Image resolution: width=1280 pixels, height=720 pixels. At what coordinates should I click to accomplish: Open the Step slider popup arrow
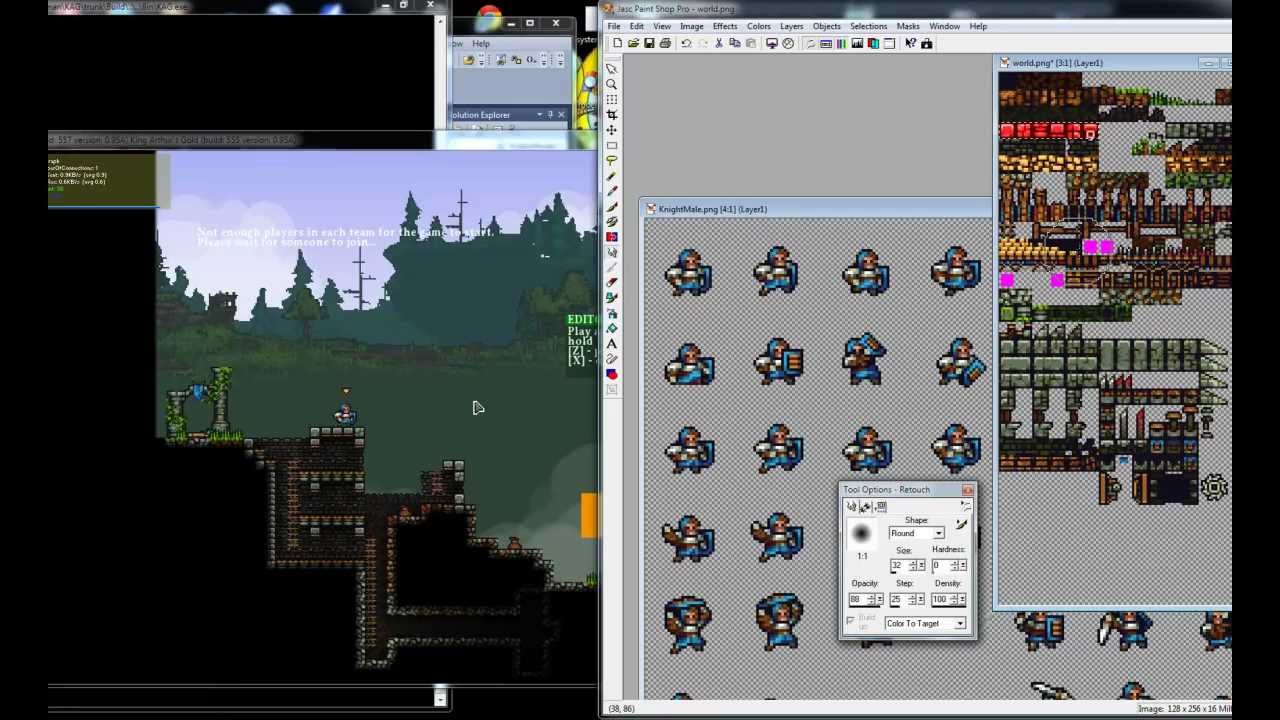[921, 599]
